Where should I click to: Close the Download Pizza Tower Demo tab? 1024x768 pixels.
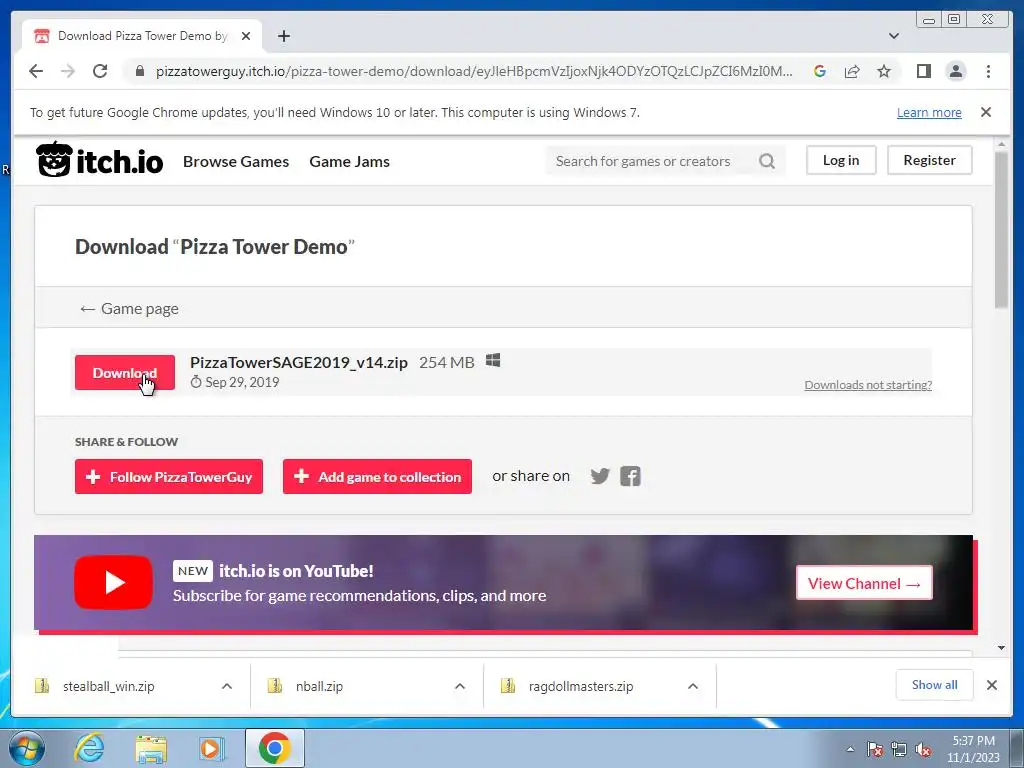[246, 36]
